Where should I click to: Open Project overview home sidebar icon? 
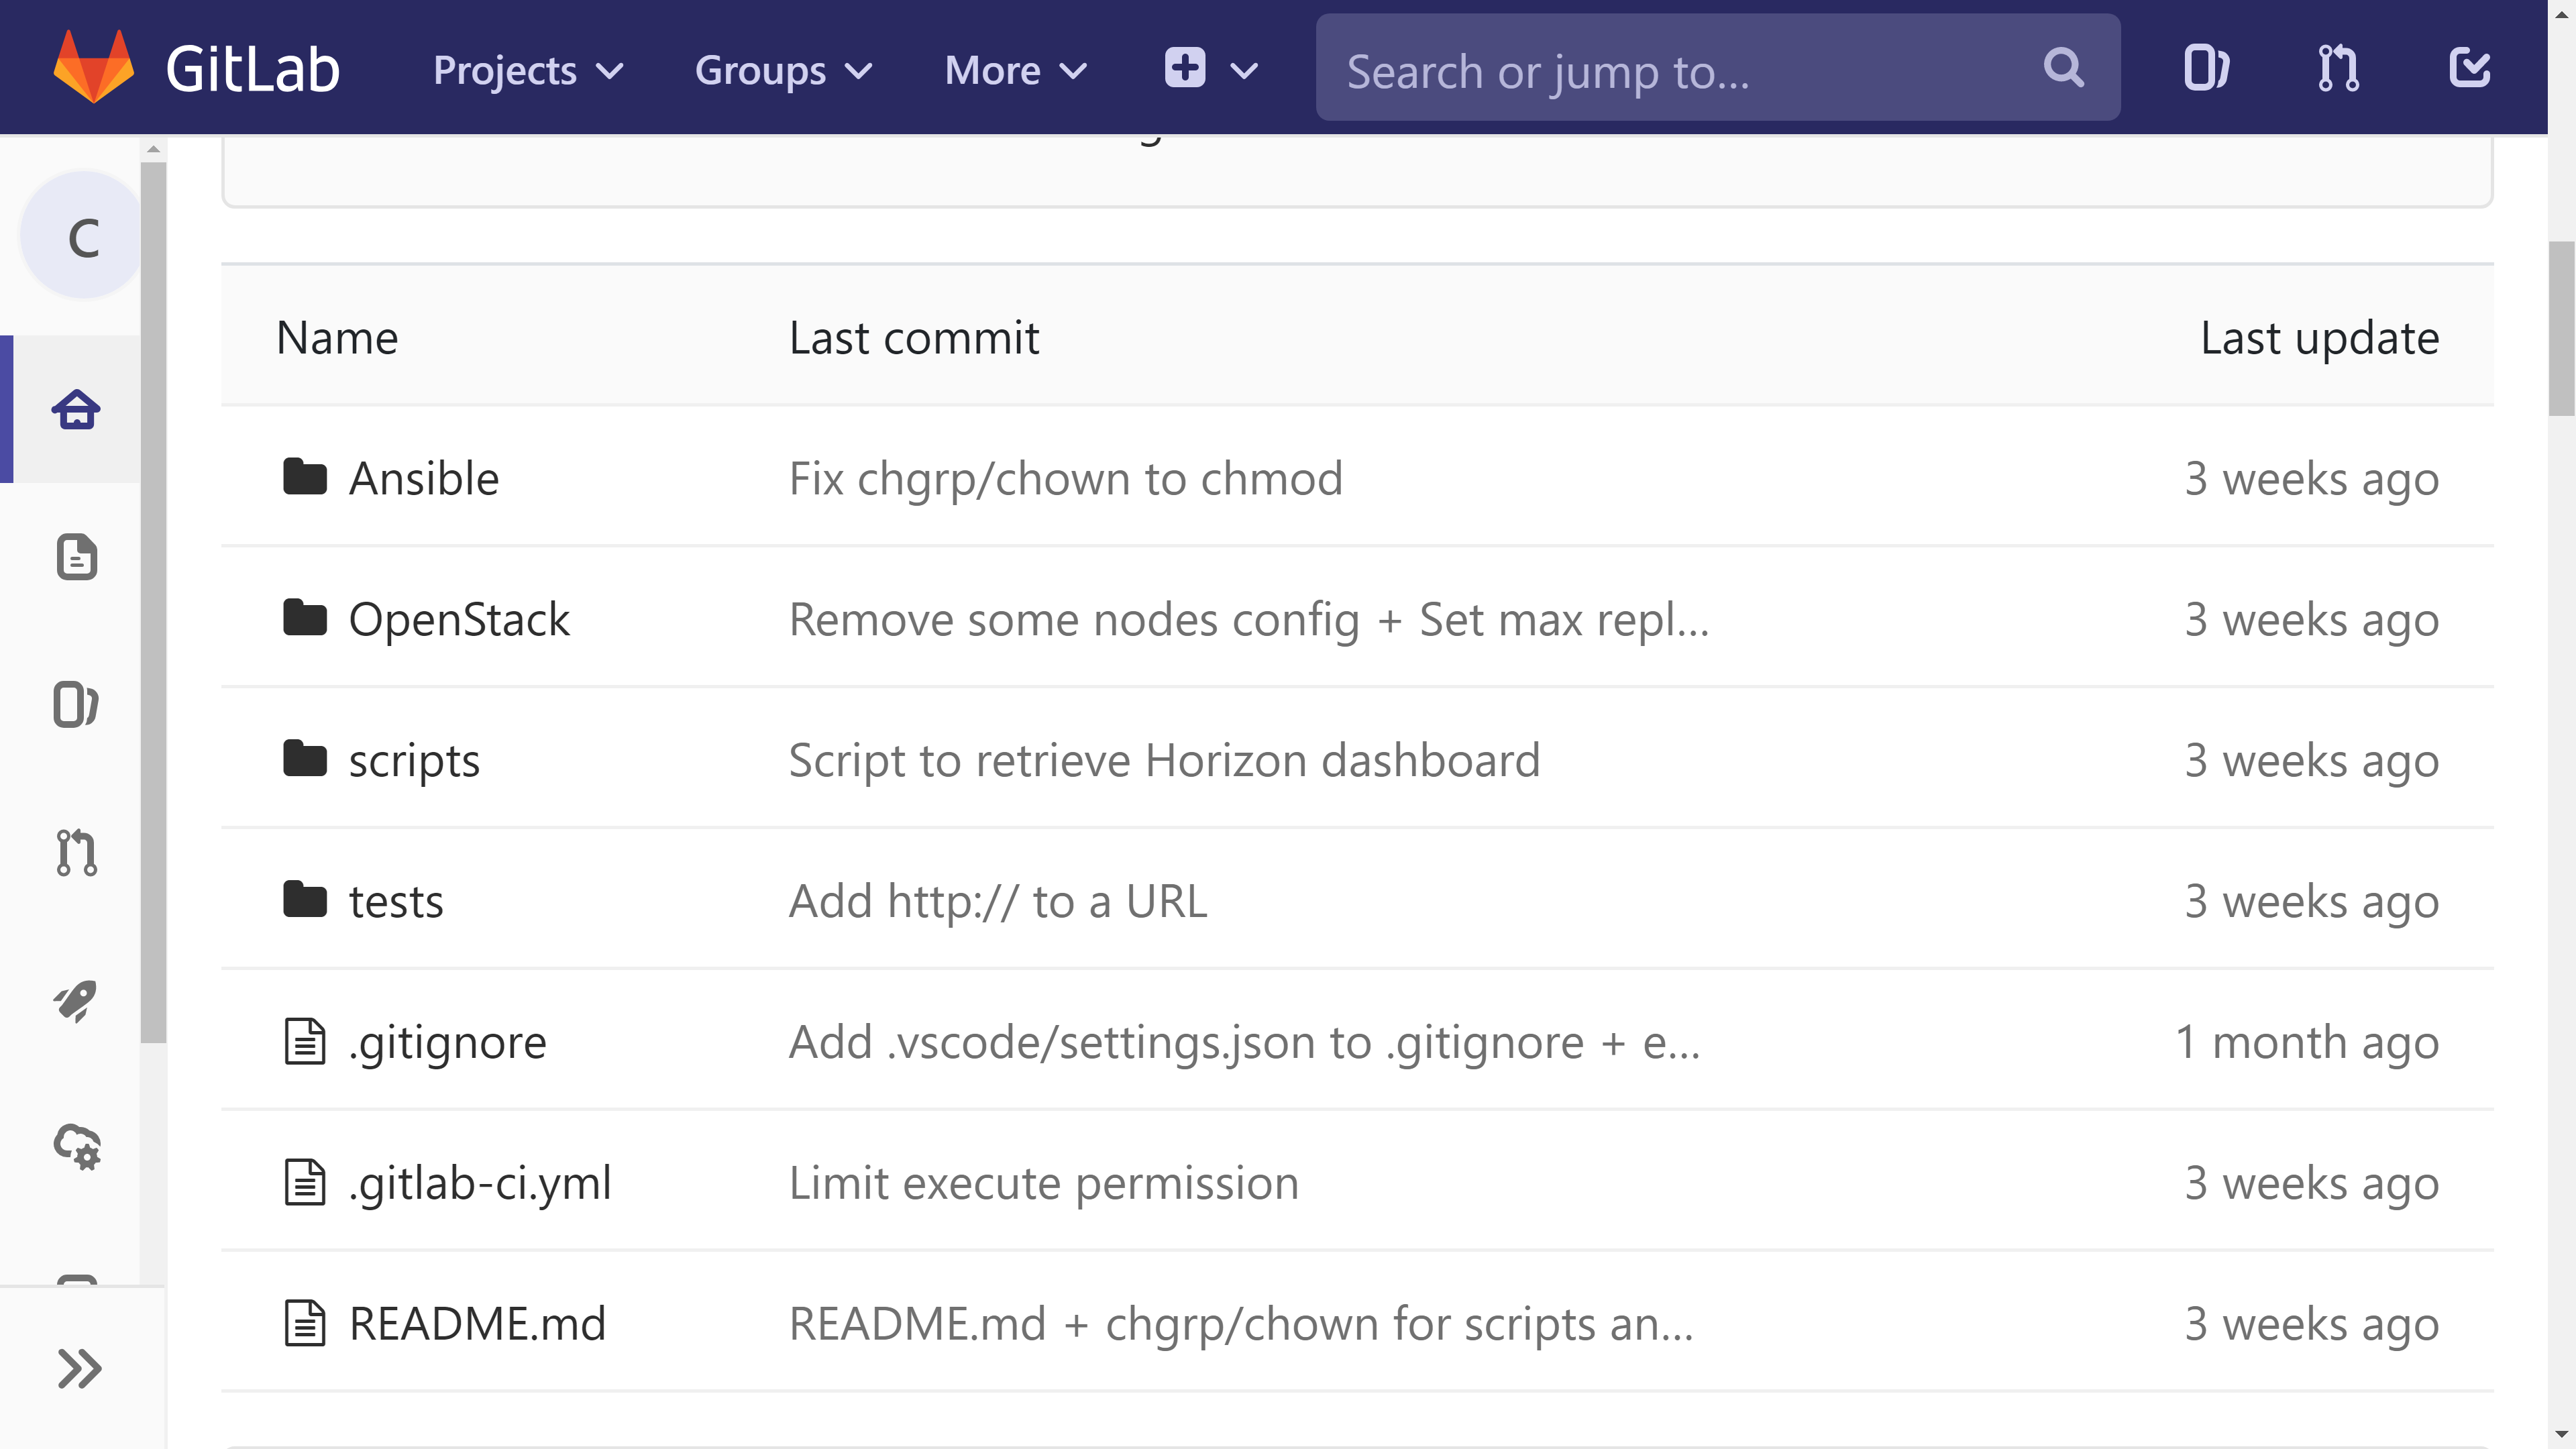tap(76, 409)
